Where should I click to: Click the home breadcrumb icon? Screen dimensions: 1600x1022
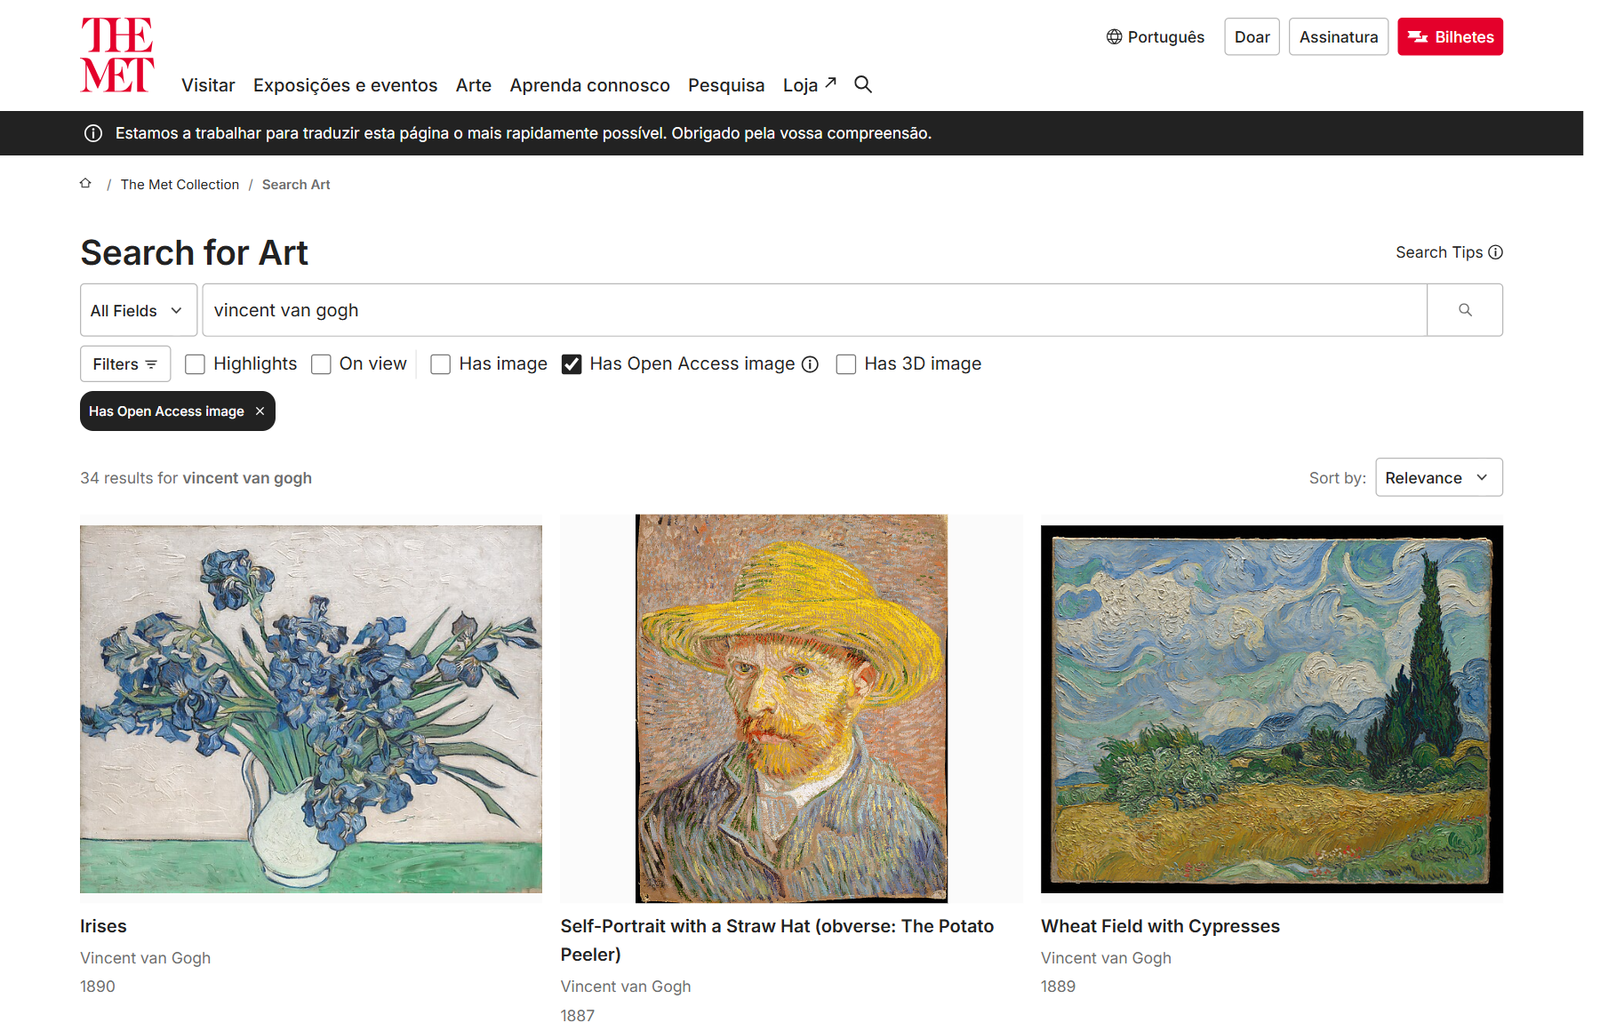pos(86,184)
